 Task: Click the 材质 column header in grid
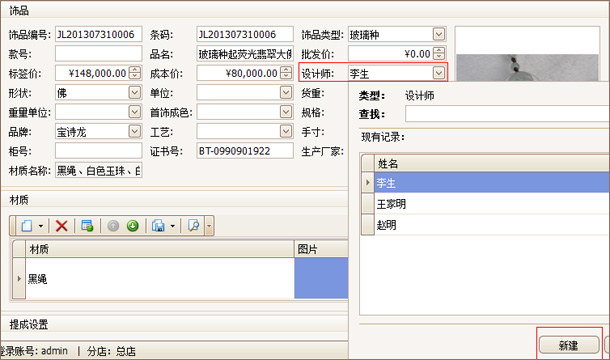coord(160,249)
